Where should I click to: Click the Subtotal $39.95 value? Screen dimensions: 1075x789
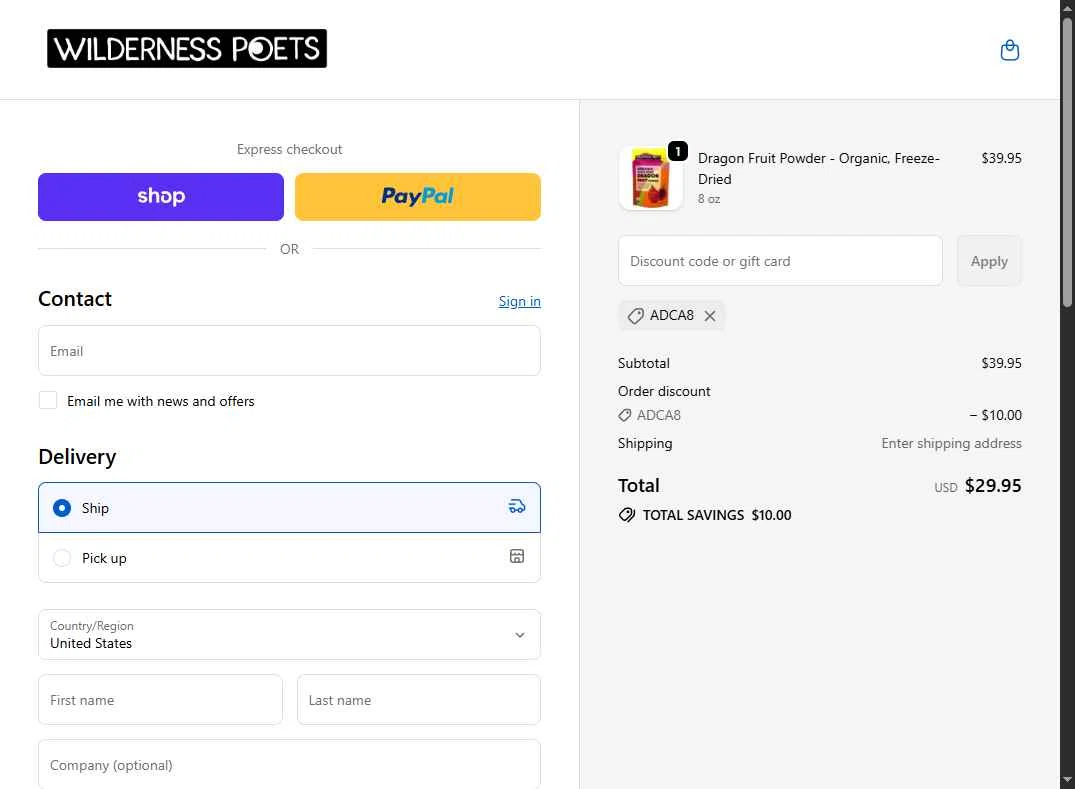click(1001, 363)
